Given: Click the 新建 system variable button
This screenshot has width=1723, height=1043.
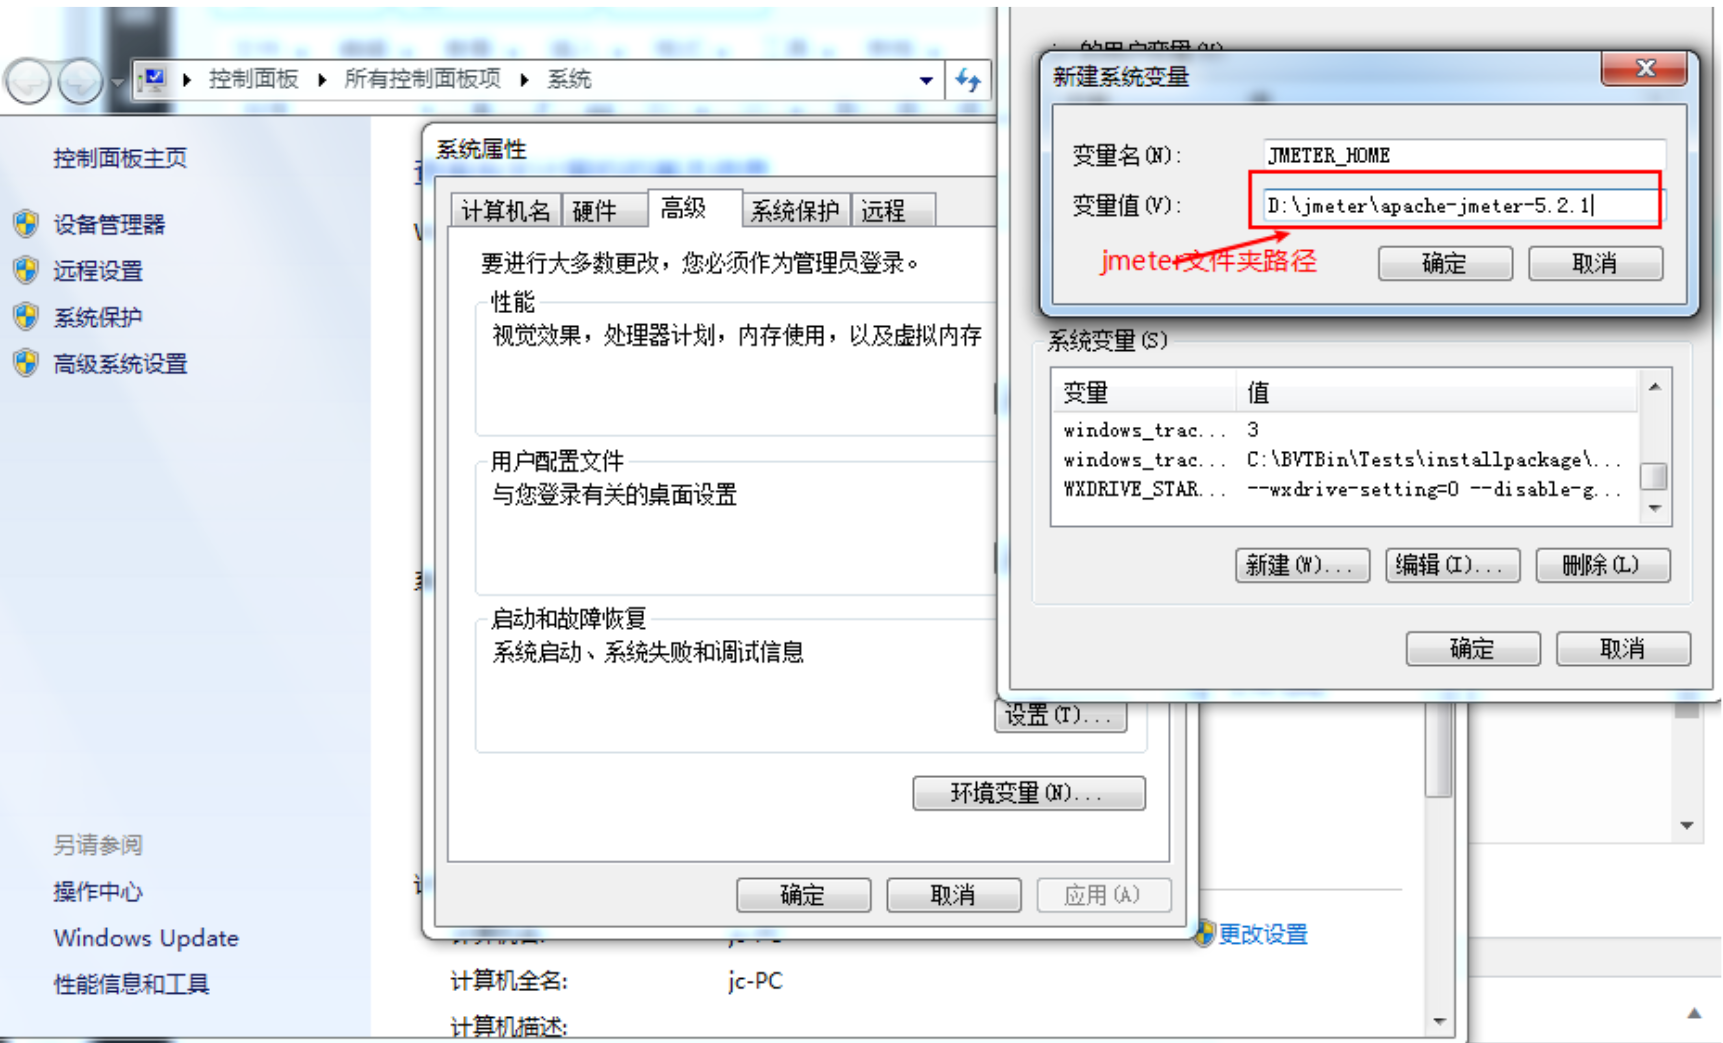Looking at the screenshot, I should coord(1302,565).
